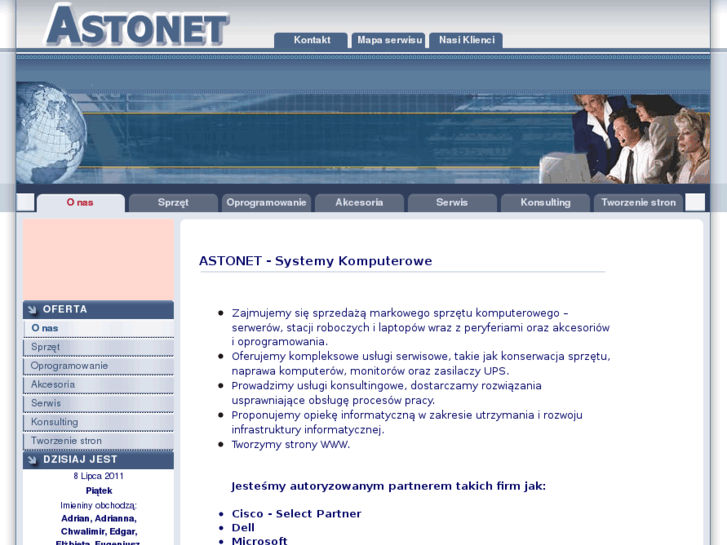Select the Tworzenie stron navigation tab
Image resolution: width=727 pixels, height=545 pixels.
638,203
